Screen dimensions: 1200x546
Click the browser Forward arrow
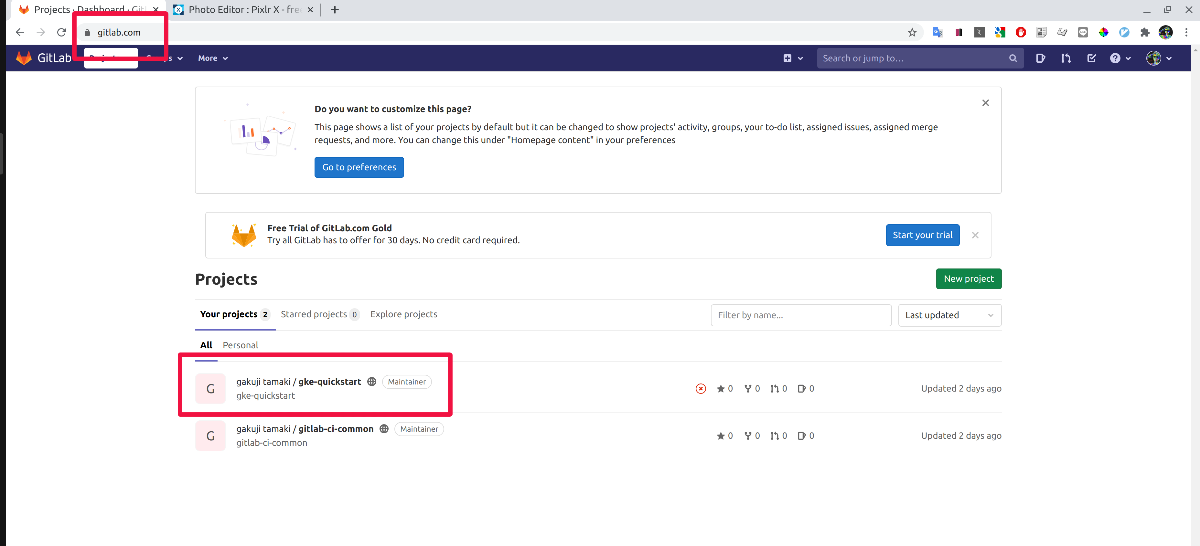tap(41, 32)
